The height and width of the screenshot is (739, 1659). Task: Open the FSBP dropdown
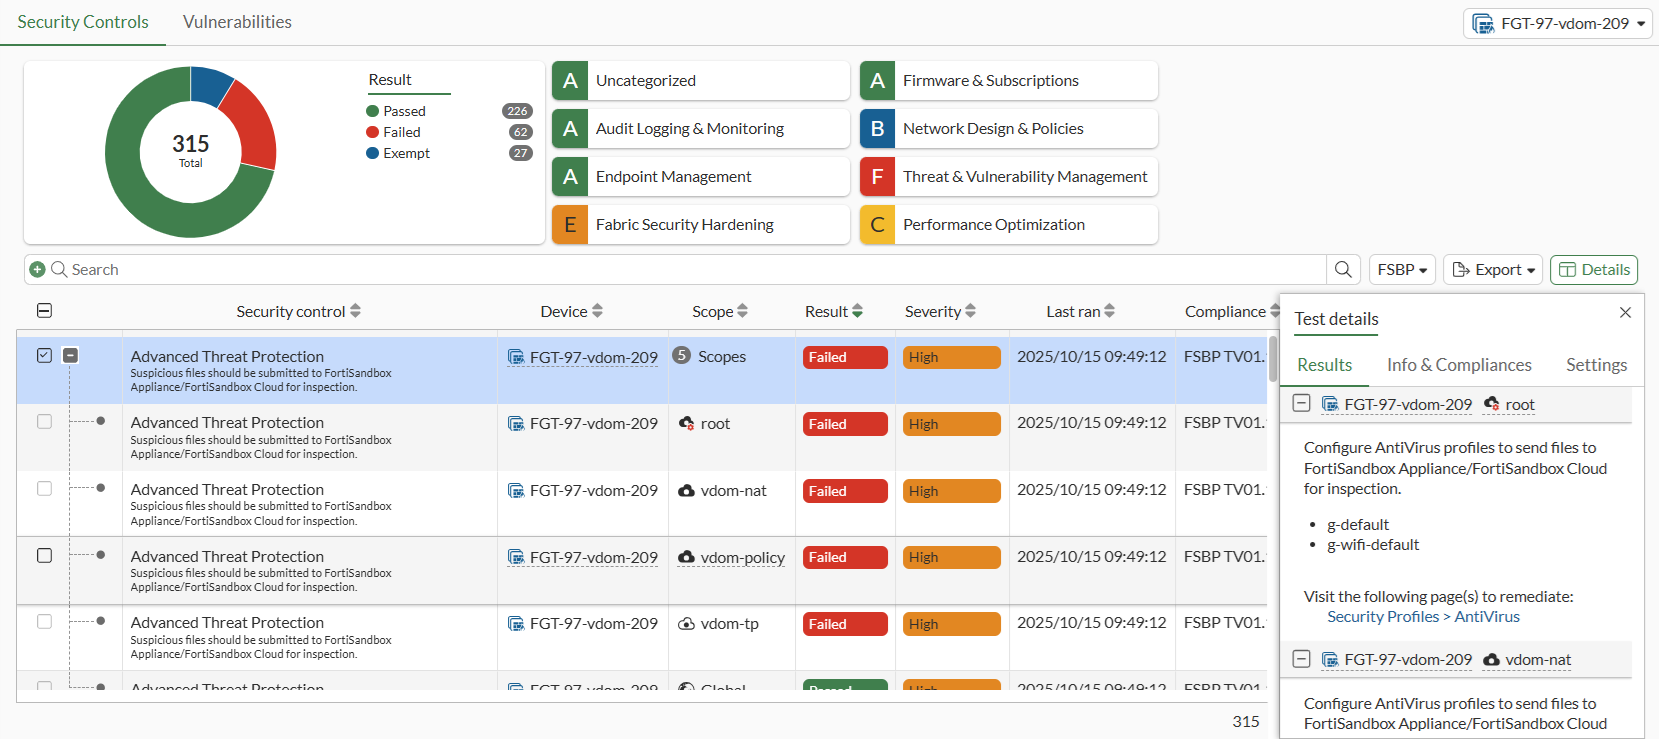tap(1402, 269)
